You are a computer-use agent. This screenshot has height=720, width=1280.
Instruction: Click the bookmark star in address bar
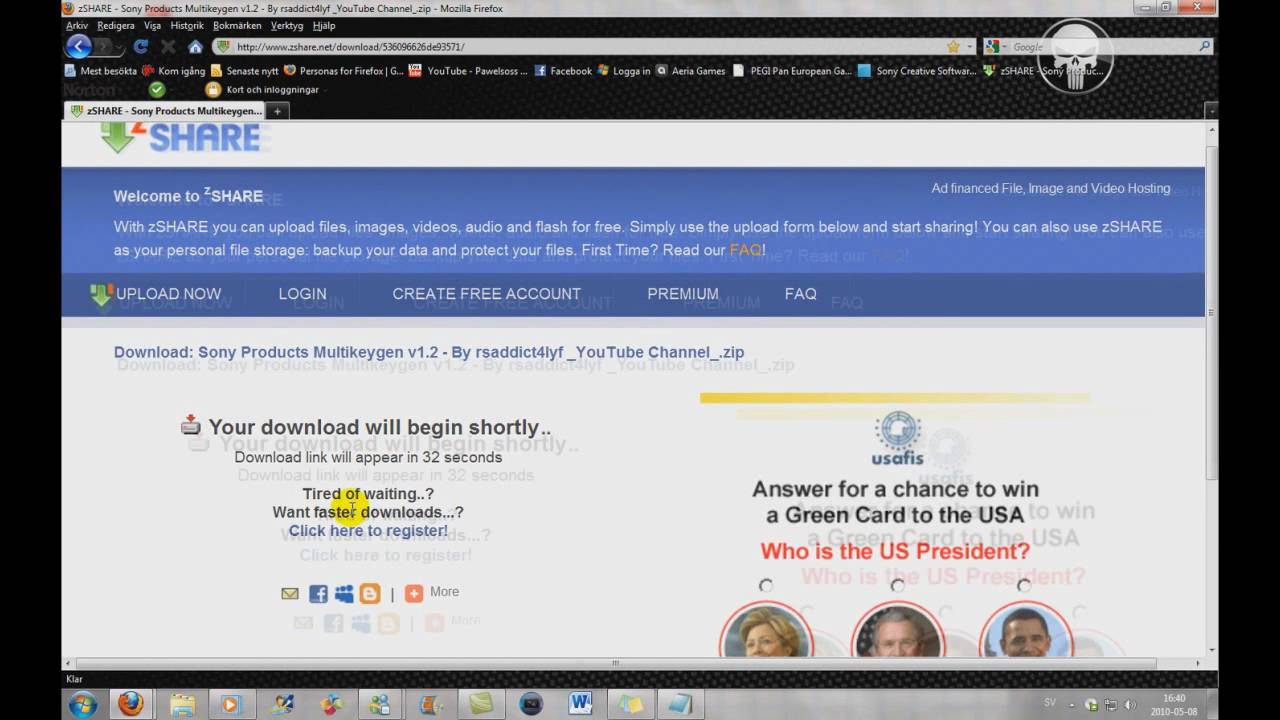(x=953, y=47)
